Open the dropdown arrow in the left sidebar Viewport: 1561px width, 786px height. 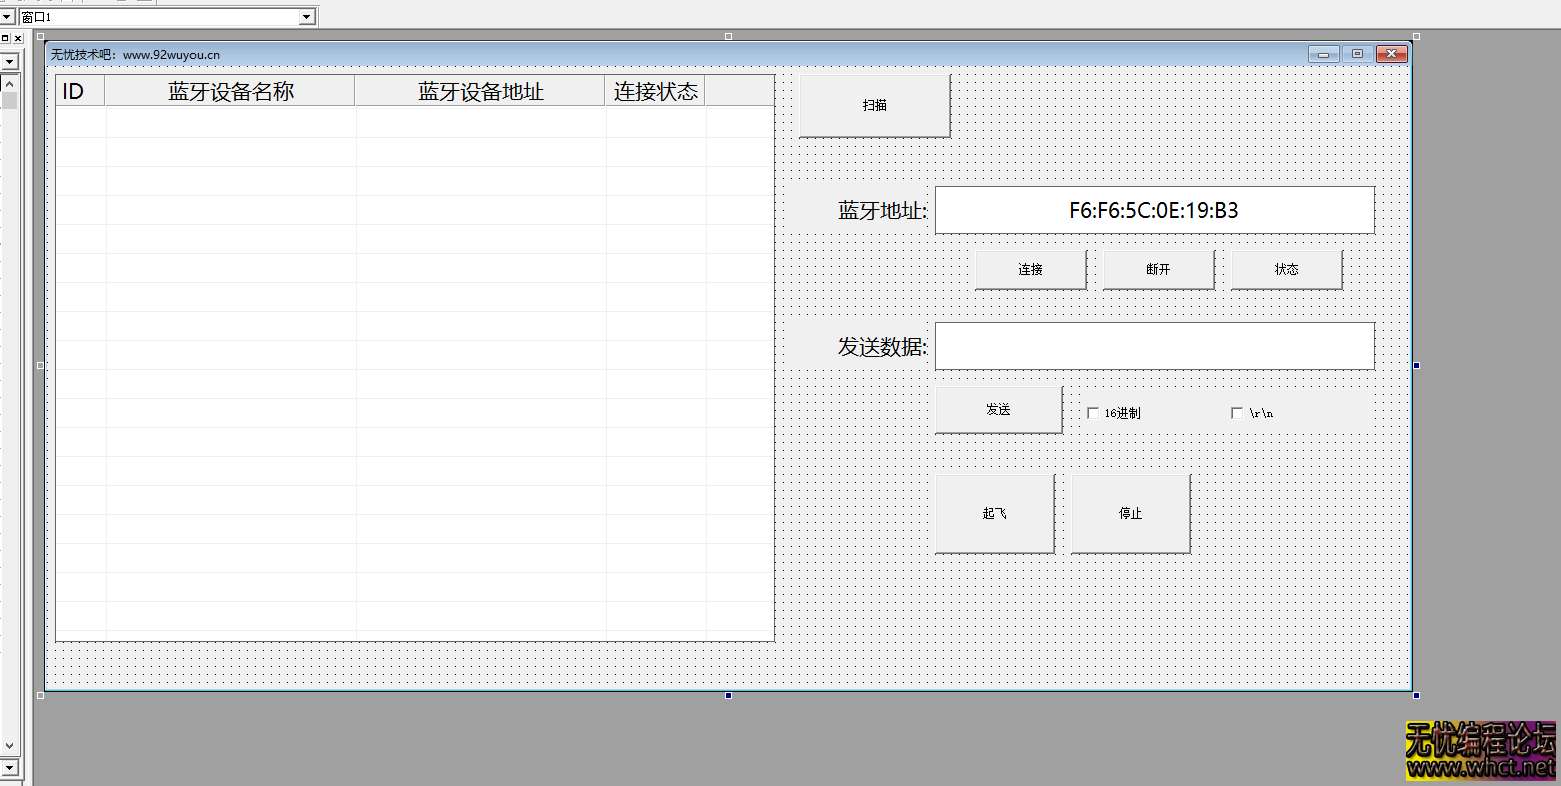click(9, 60)
